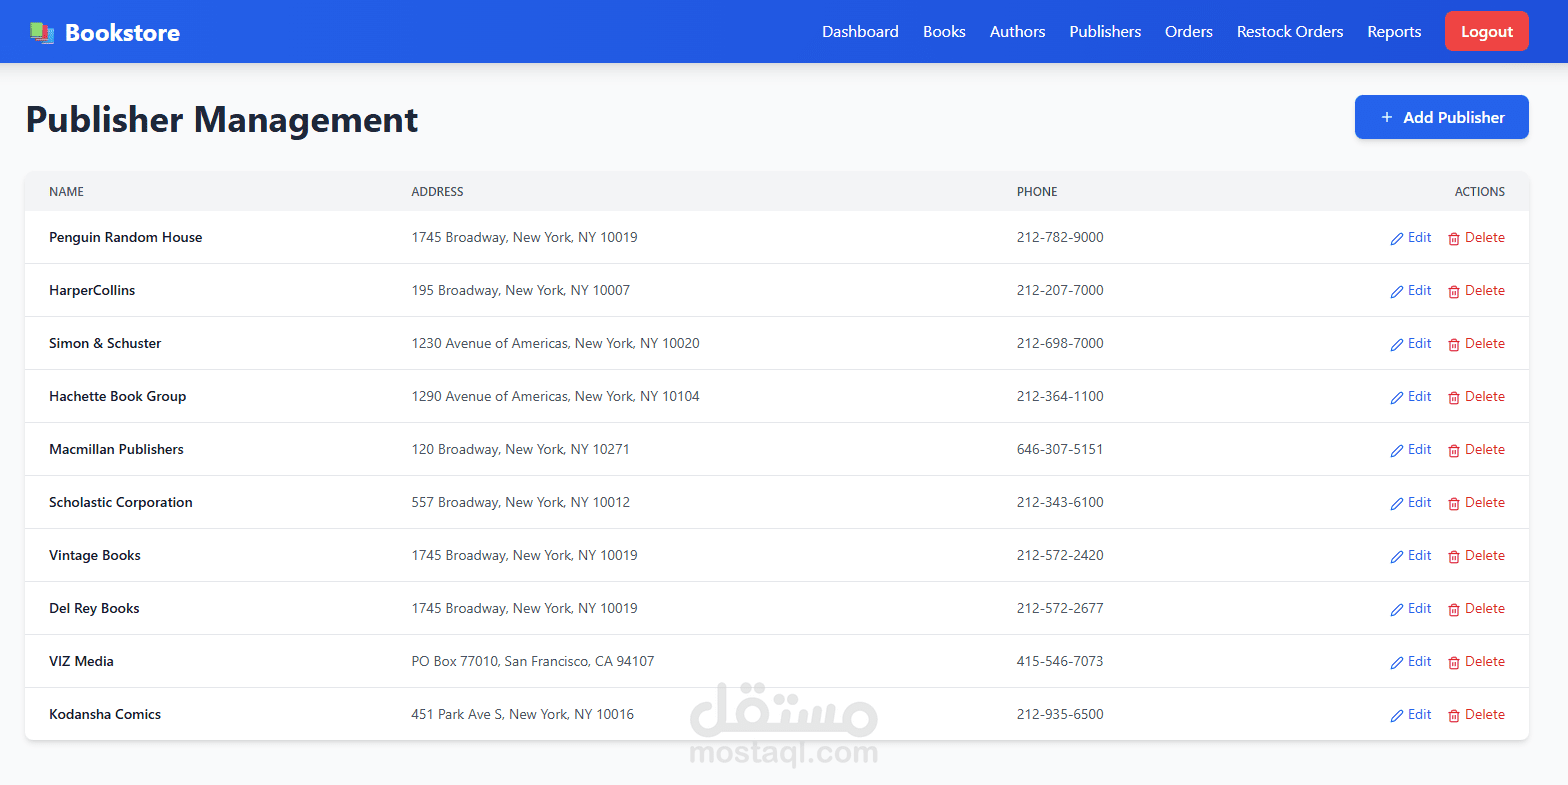
Task: Click the trash Delete icon for Vintage Books
Action: 1454,557
